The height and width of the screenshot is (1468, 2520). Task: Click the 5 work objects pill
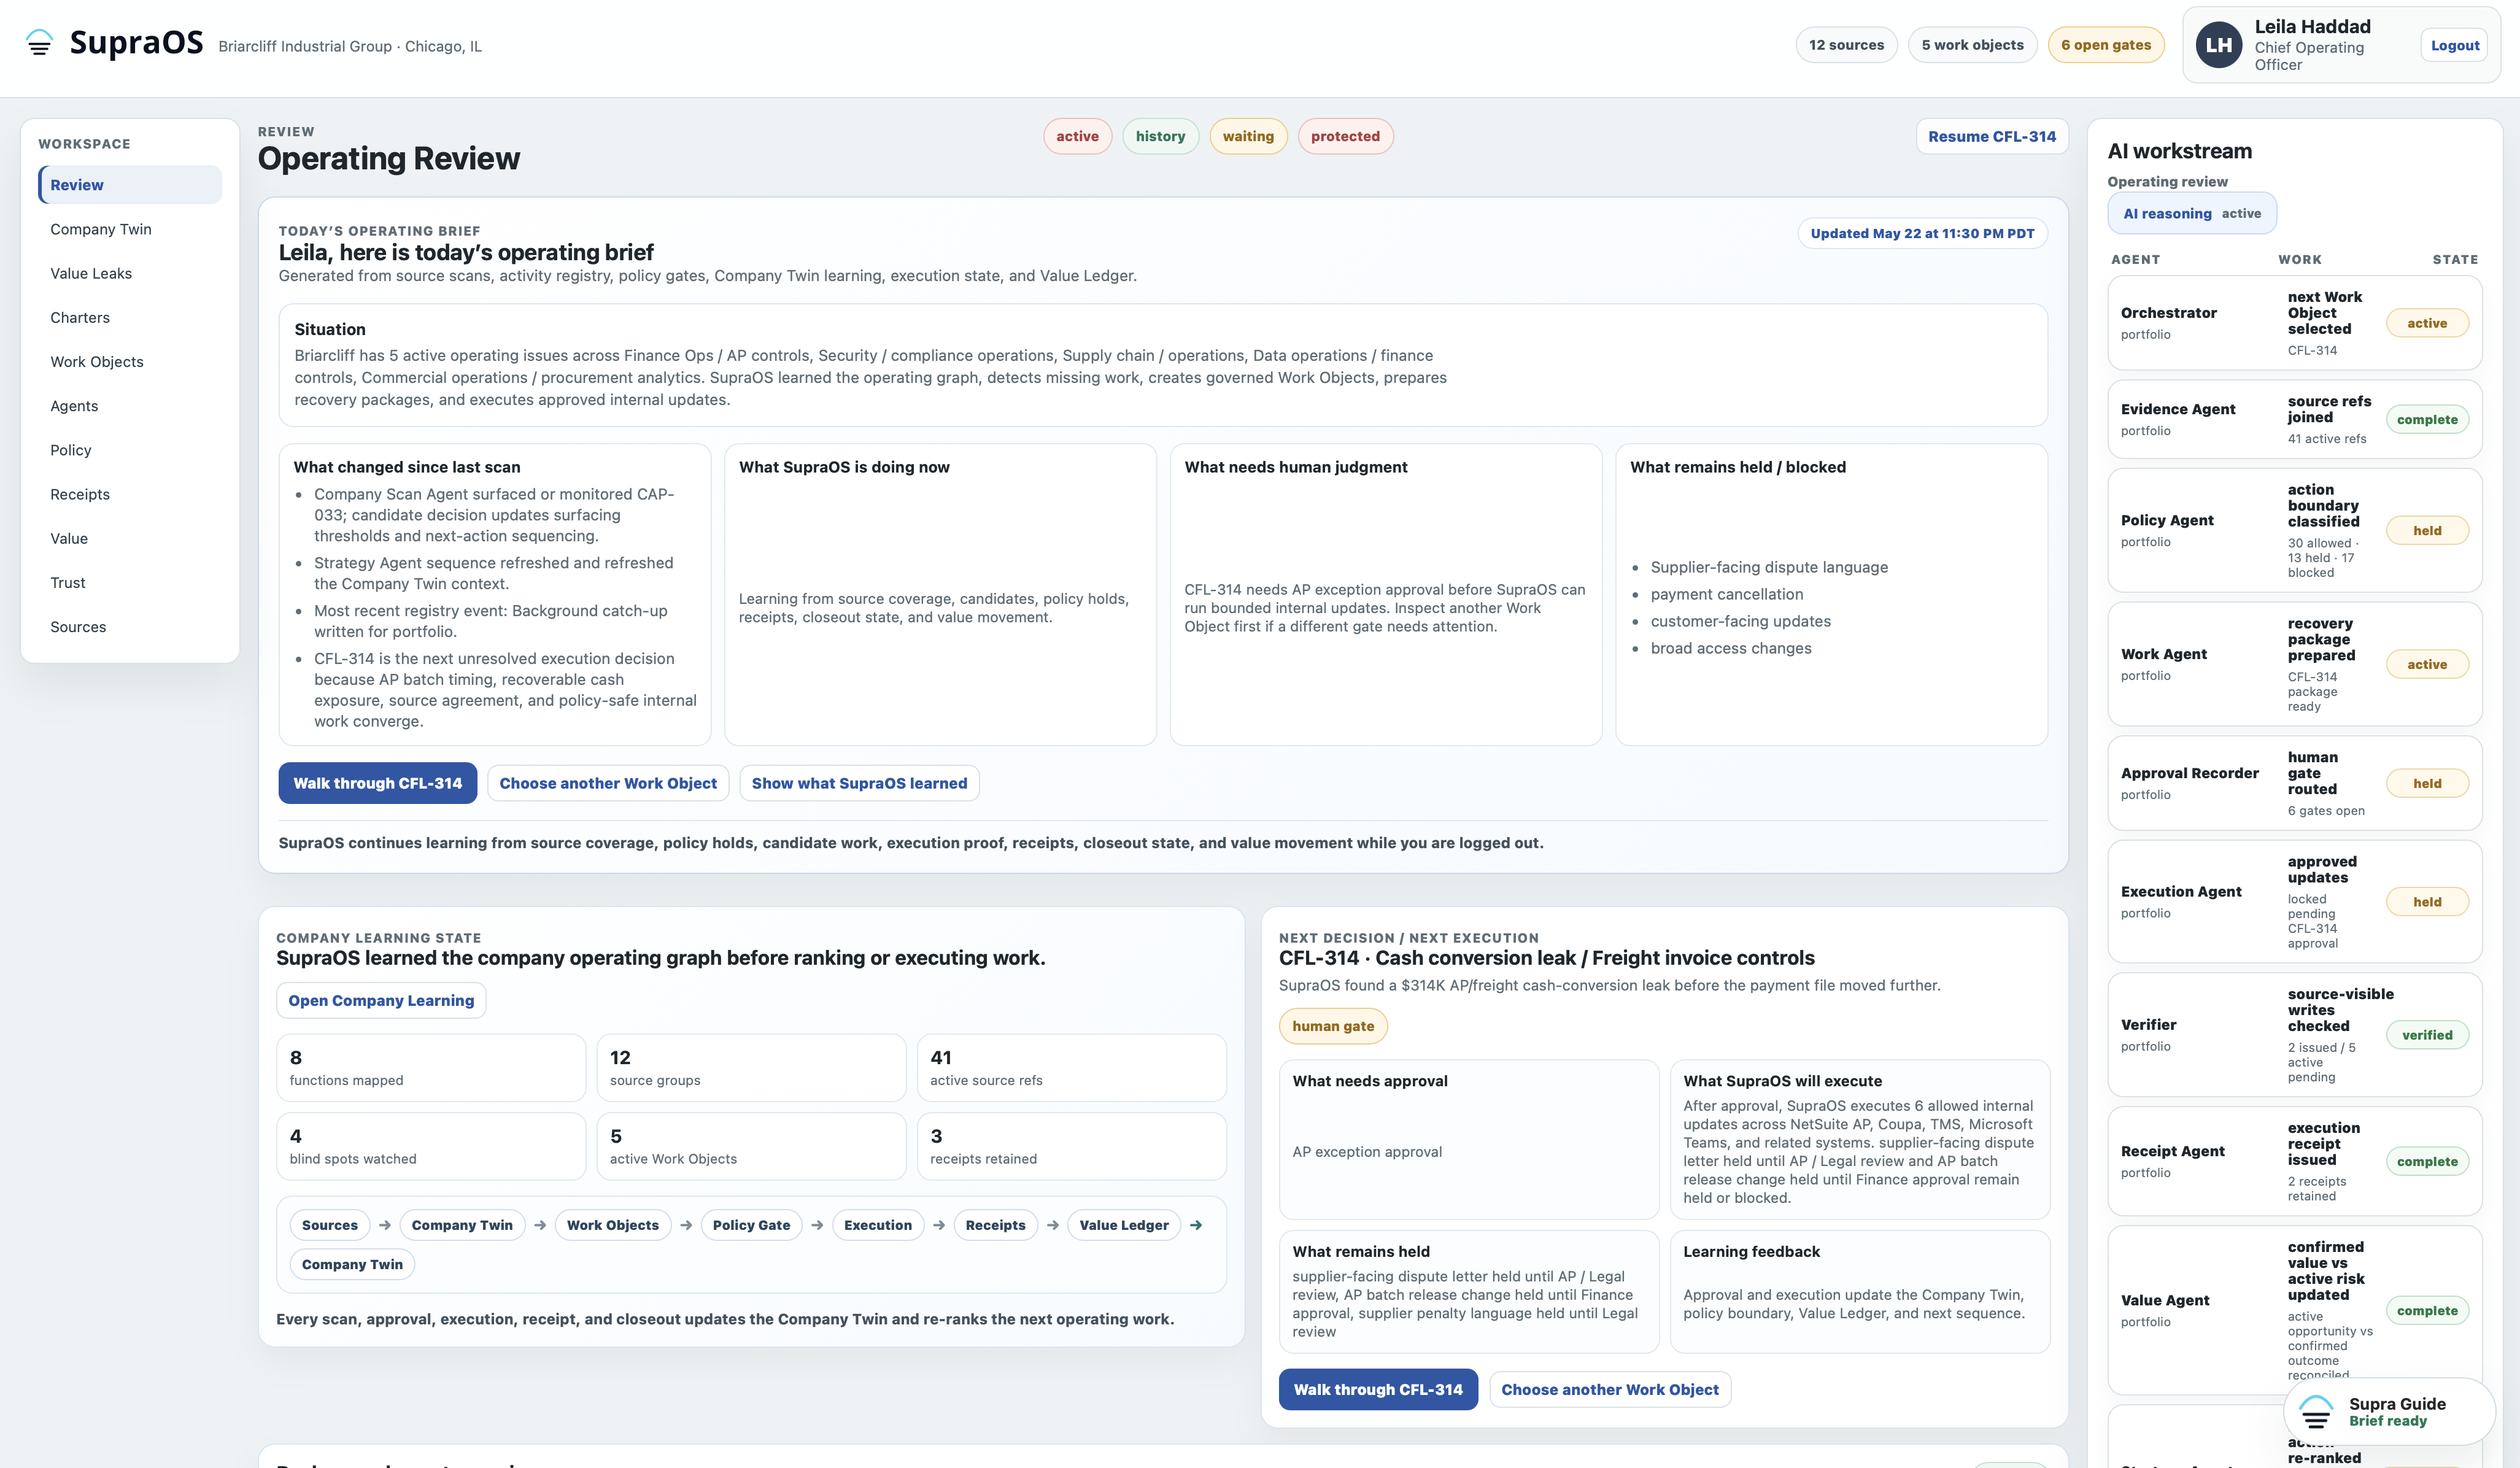point(1972,45)
